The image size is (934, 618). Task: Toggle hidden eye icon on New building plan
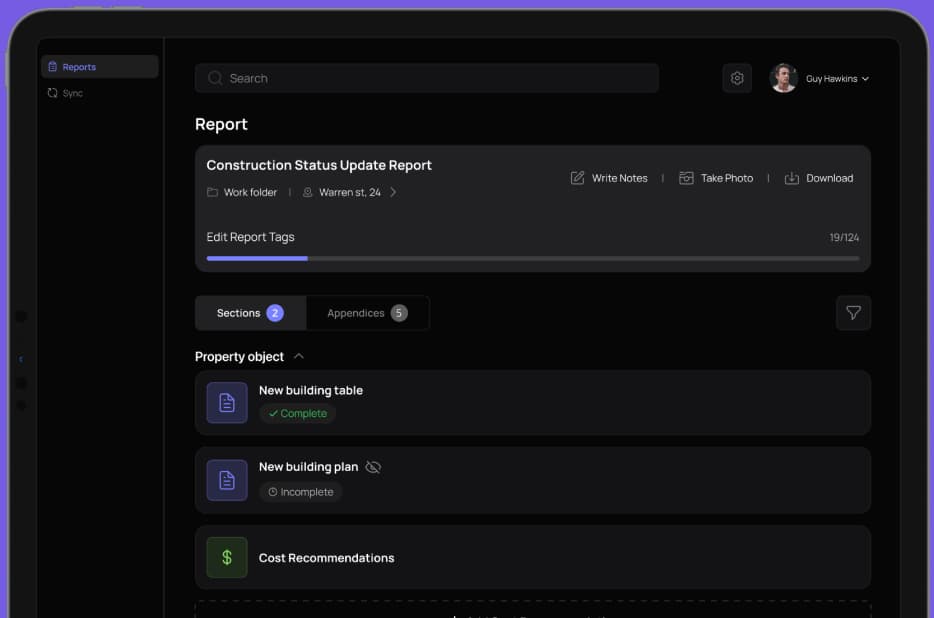tap(373, 467)
